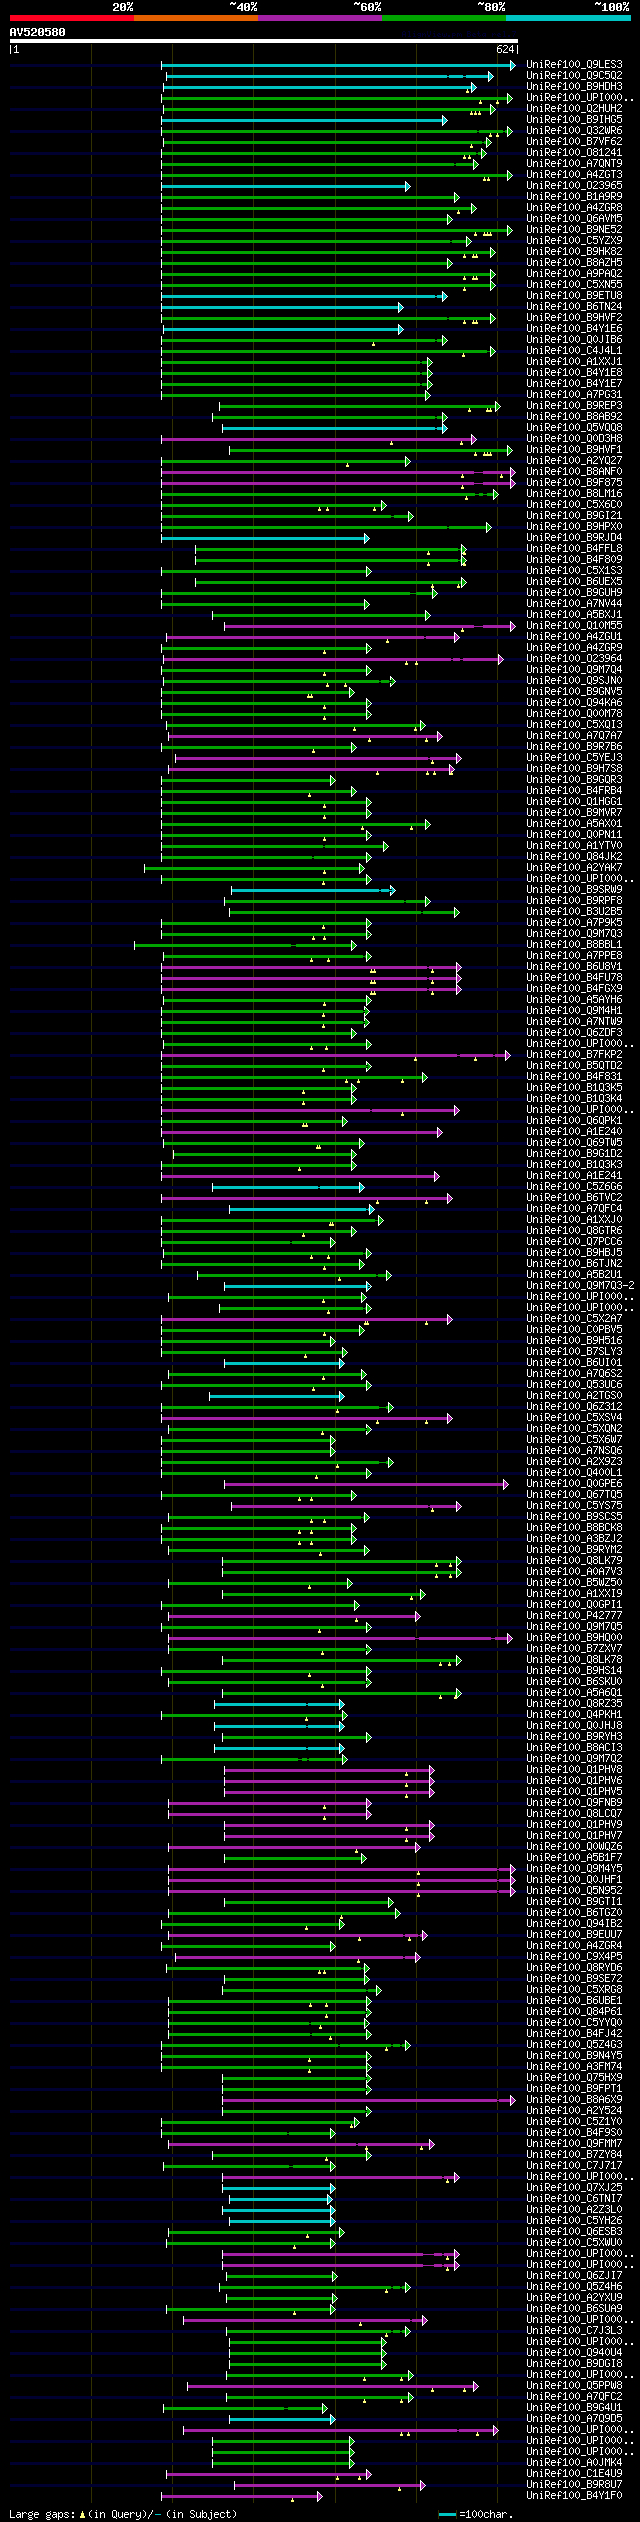Click the red 20% identity legend segment

[x=72, y=18]
